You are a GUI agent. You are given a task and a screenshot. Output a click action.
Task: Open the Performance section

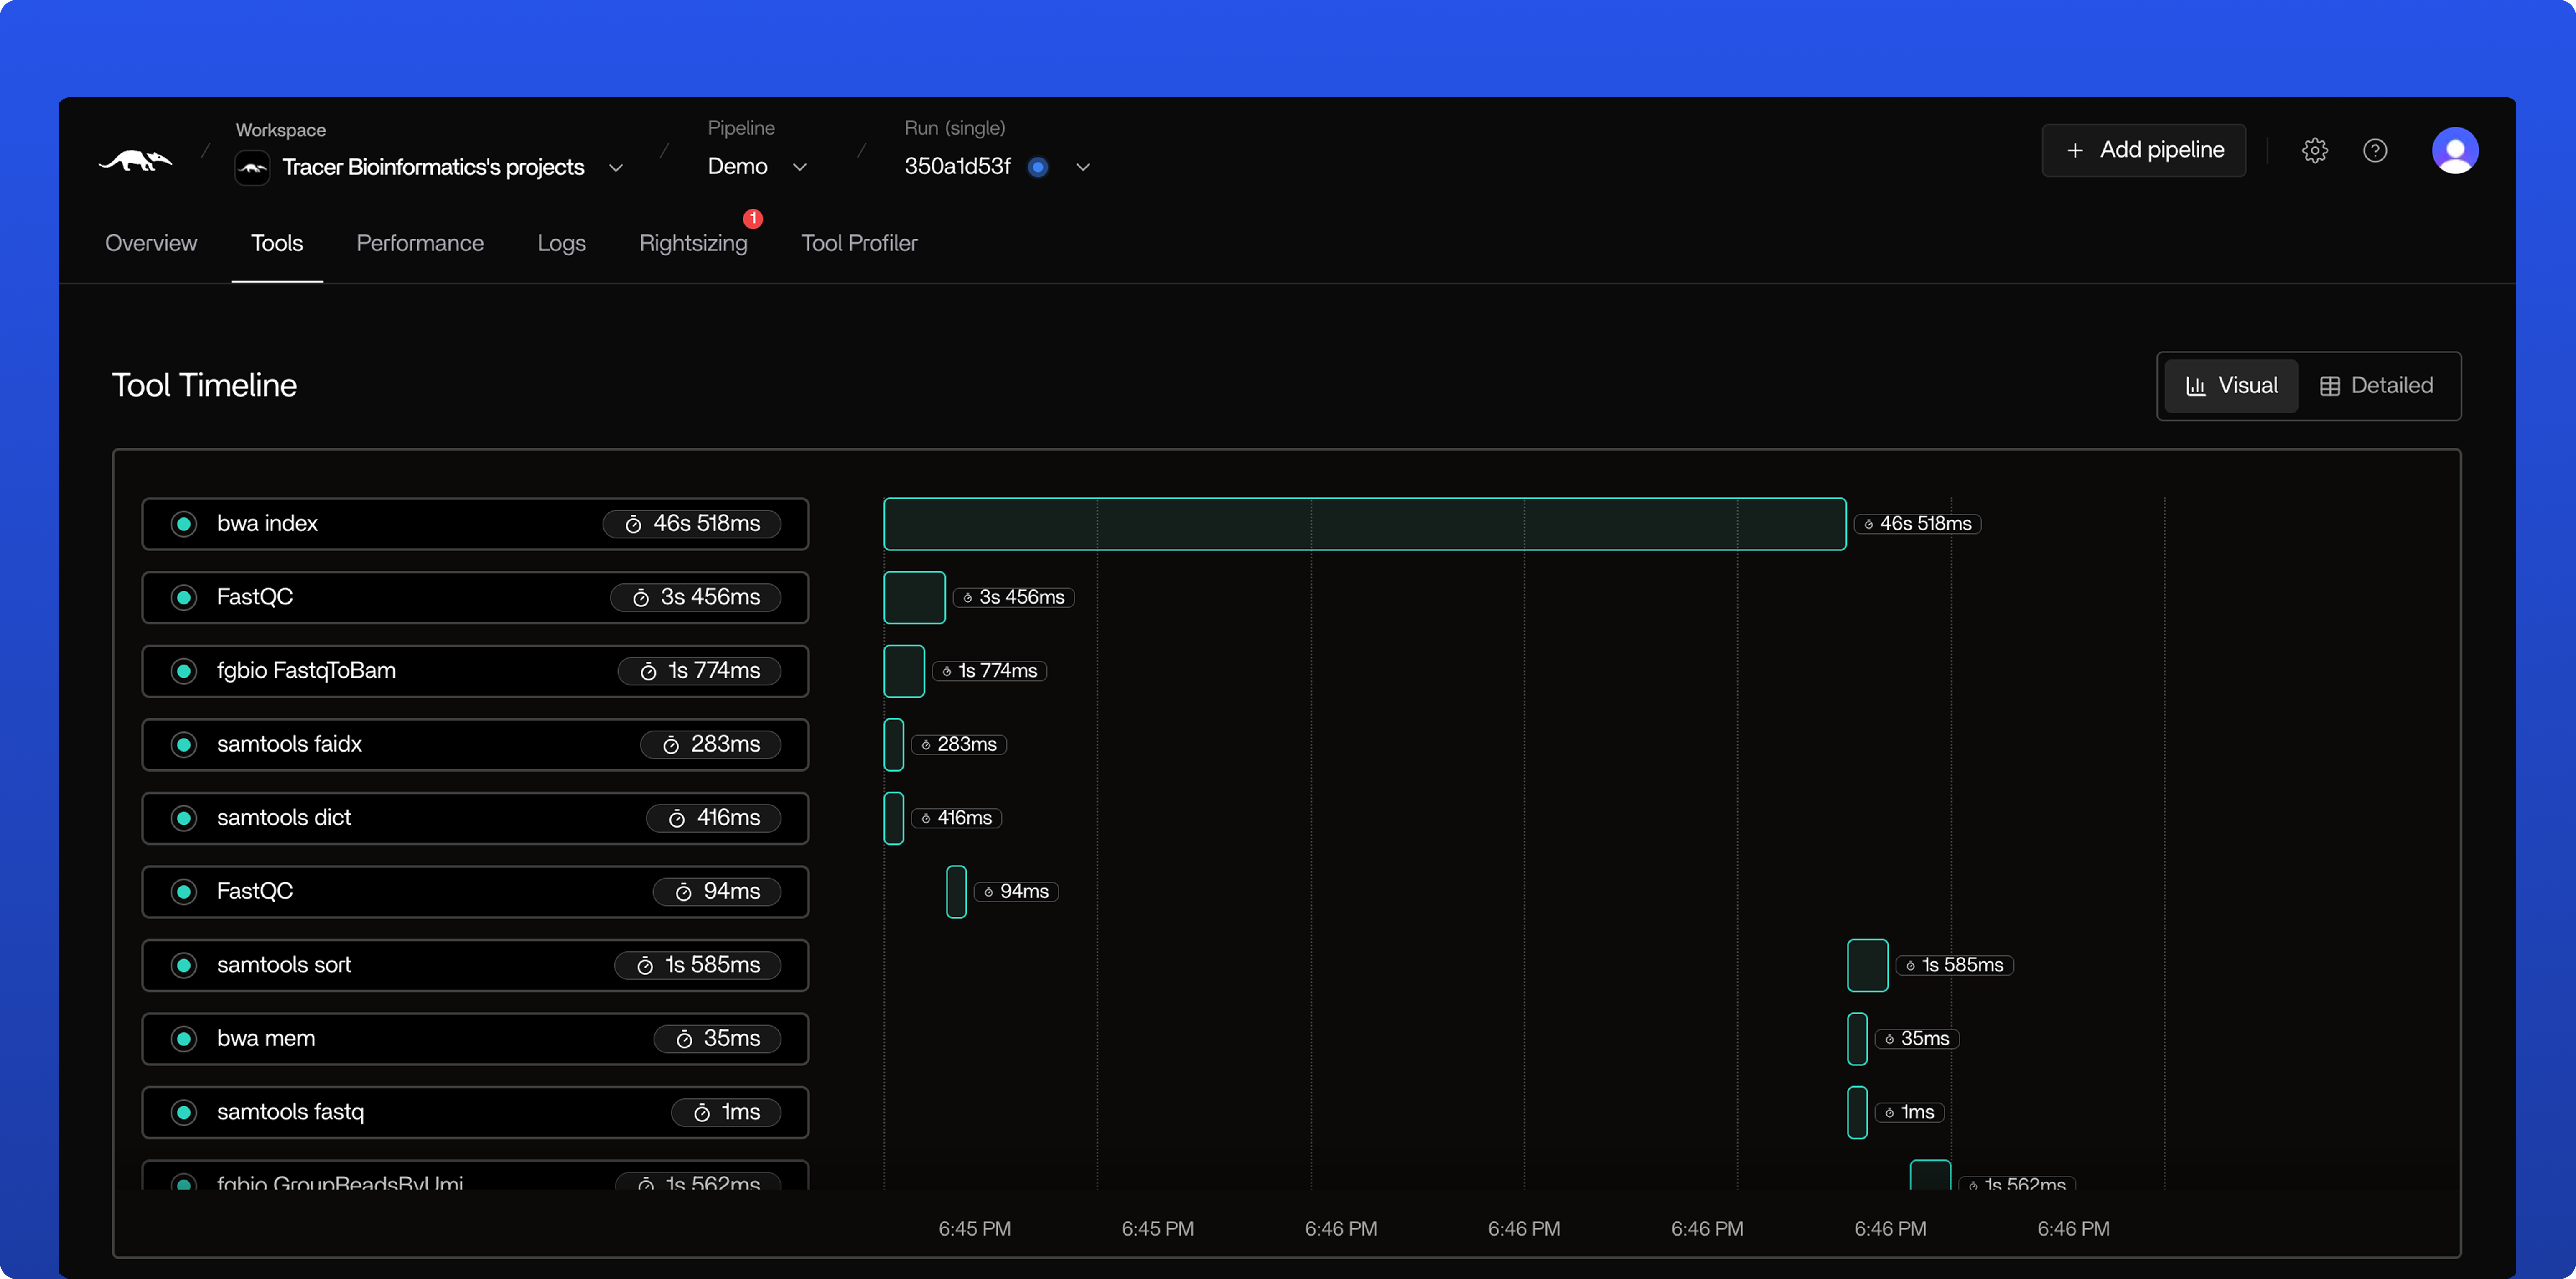click(420, 243)
